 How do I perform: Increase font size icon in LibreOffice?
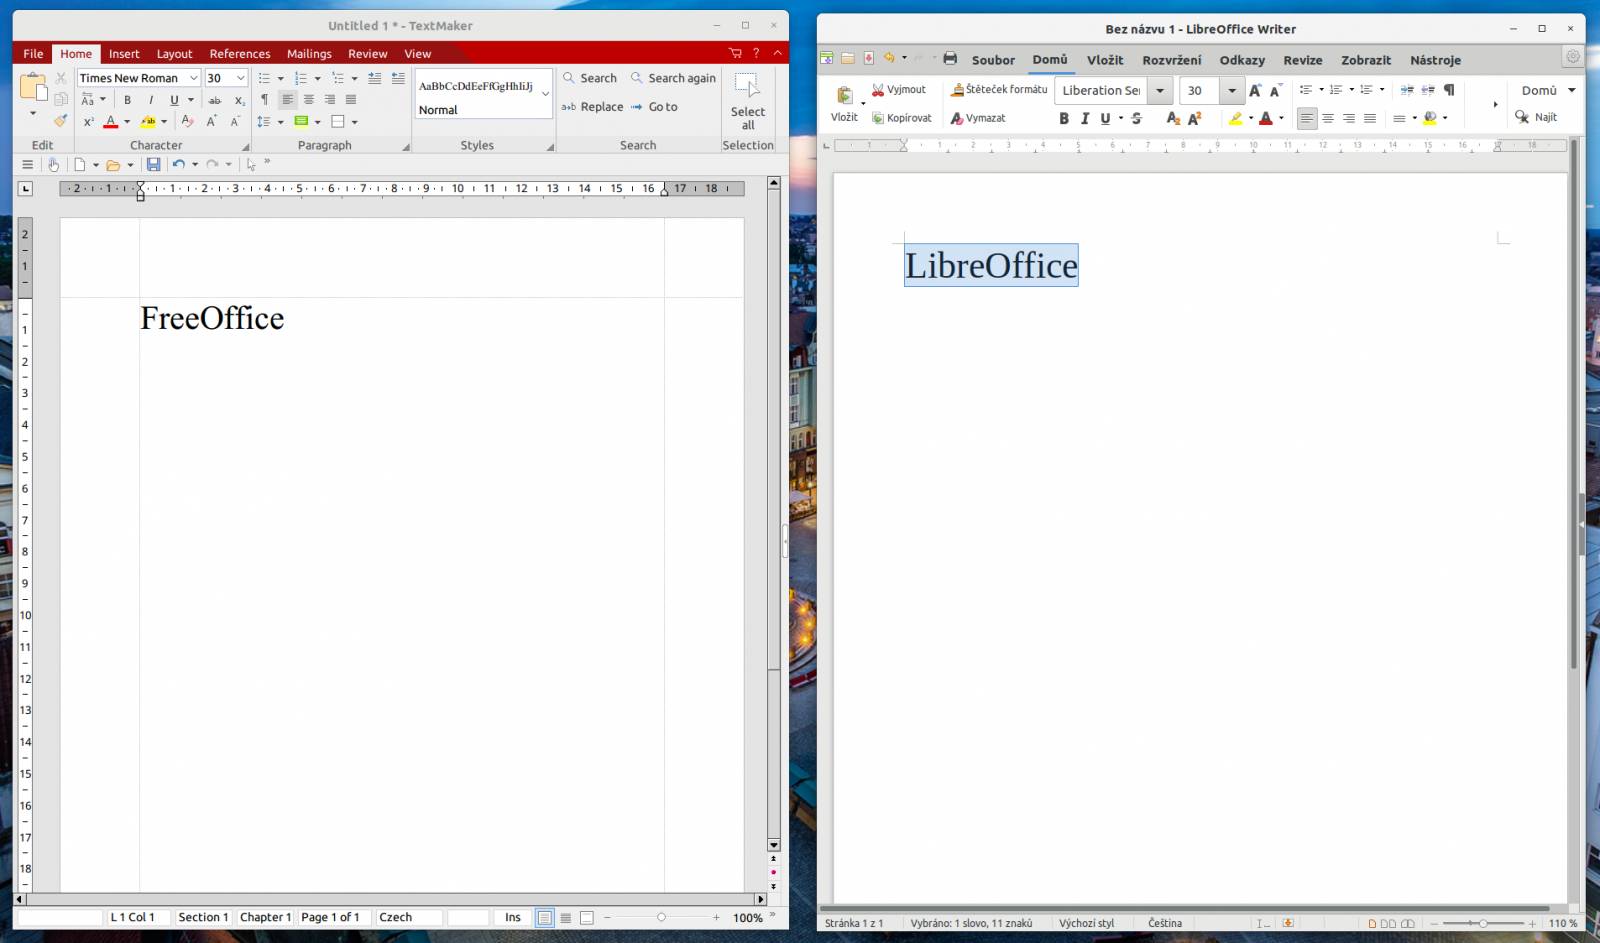1255,90
